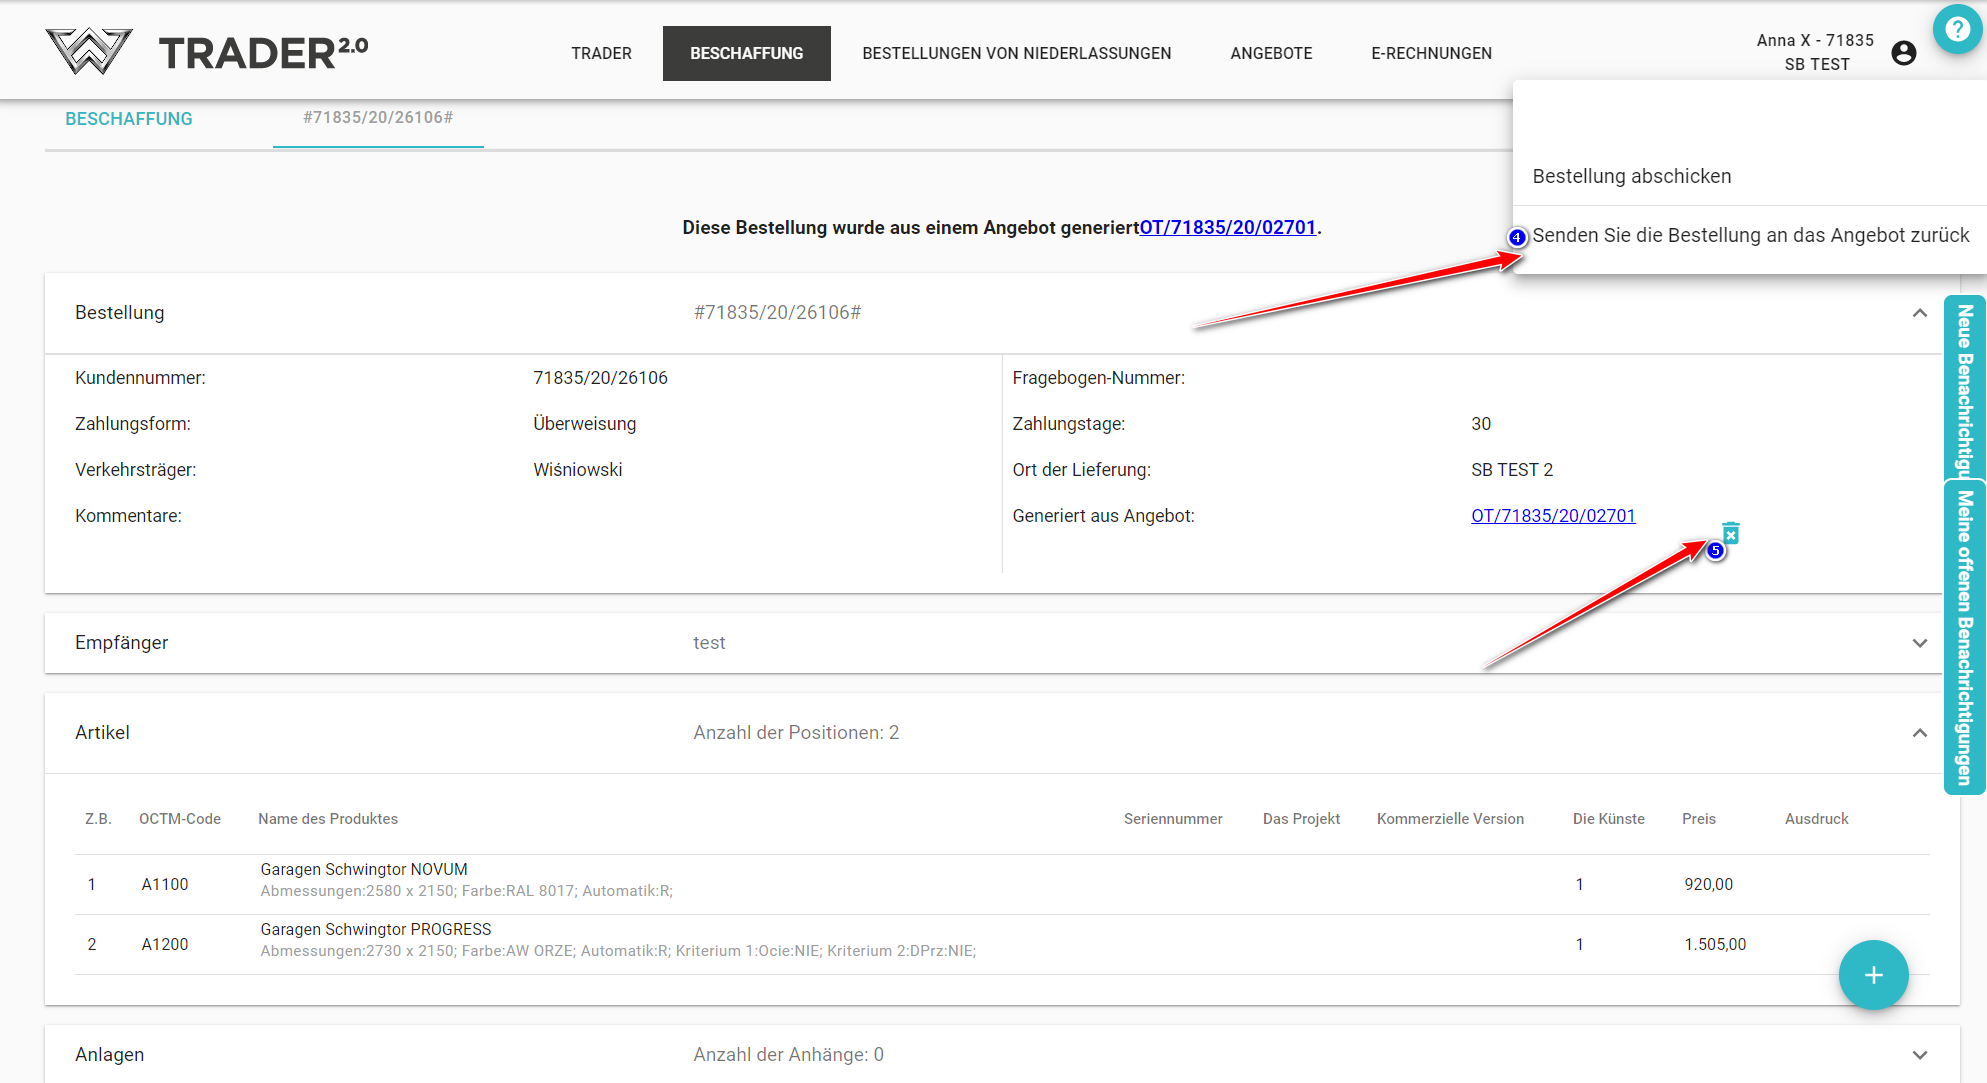Select BESTELLUNGEN VON NIEDERLASSUNGEN menu
Screen dimensions: 1987x1083
coord(1016,53)
